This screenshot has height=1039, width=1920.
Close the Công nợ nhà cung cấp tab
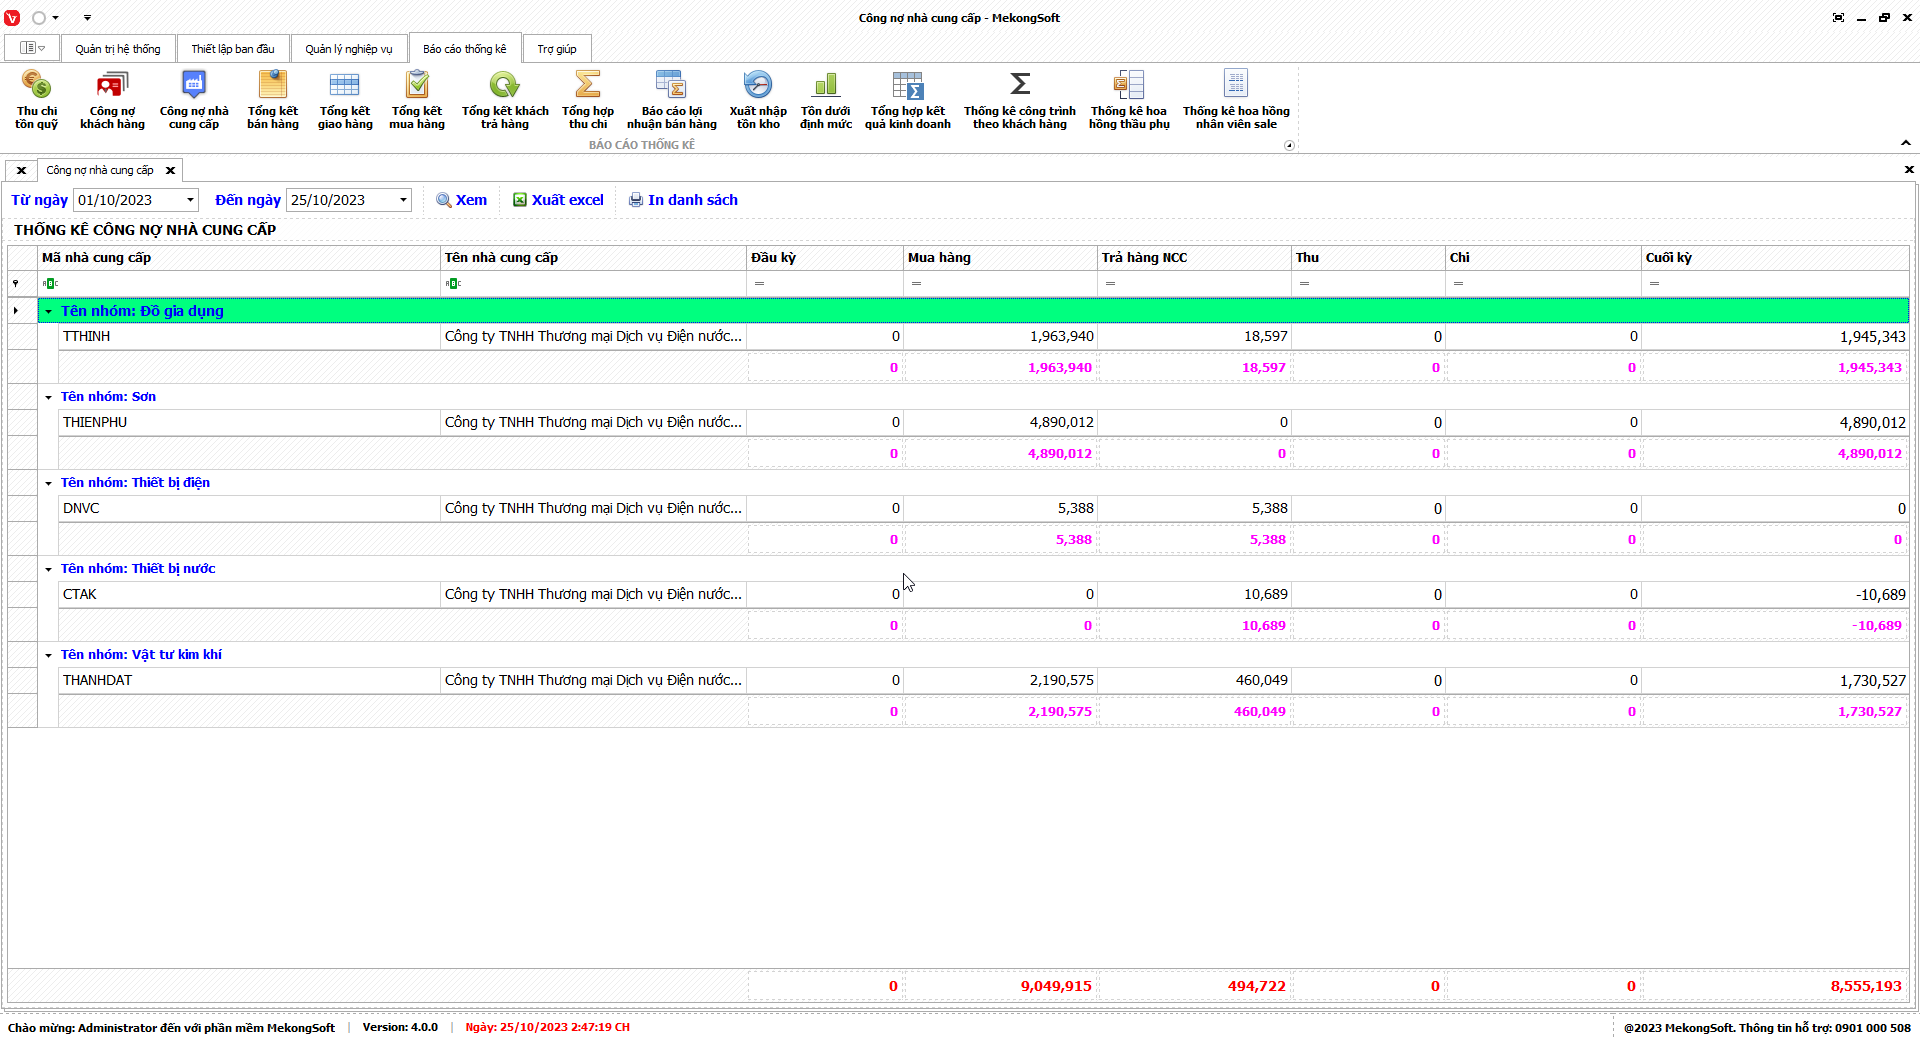tap(170, 170)
